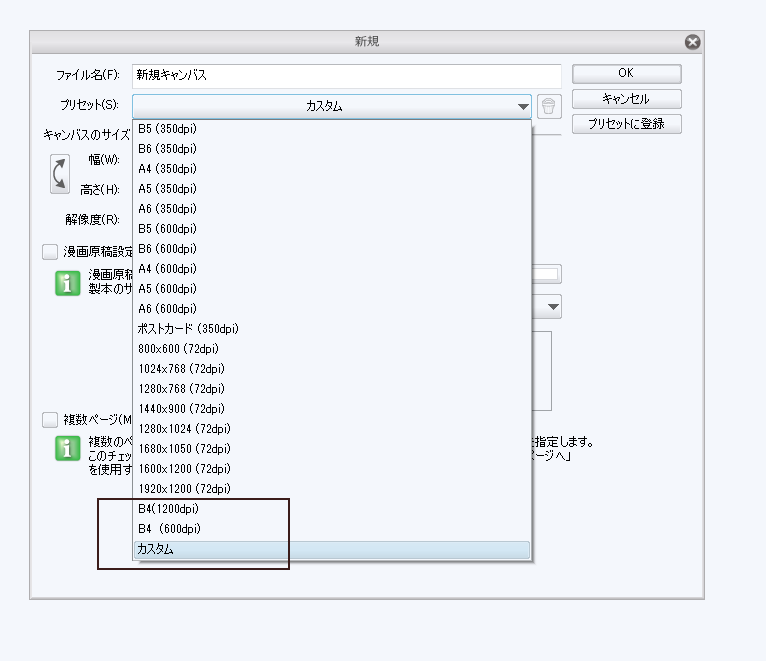Collapse the プリセット dropdown showing カスタム
Viewport: 766px width, 661px height.
pyautogui.click(x=332, y=106)
